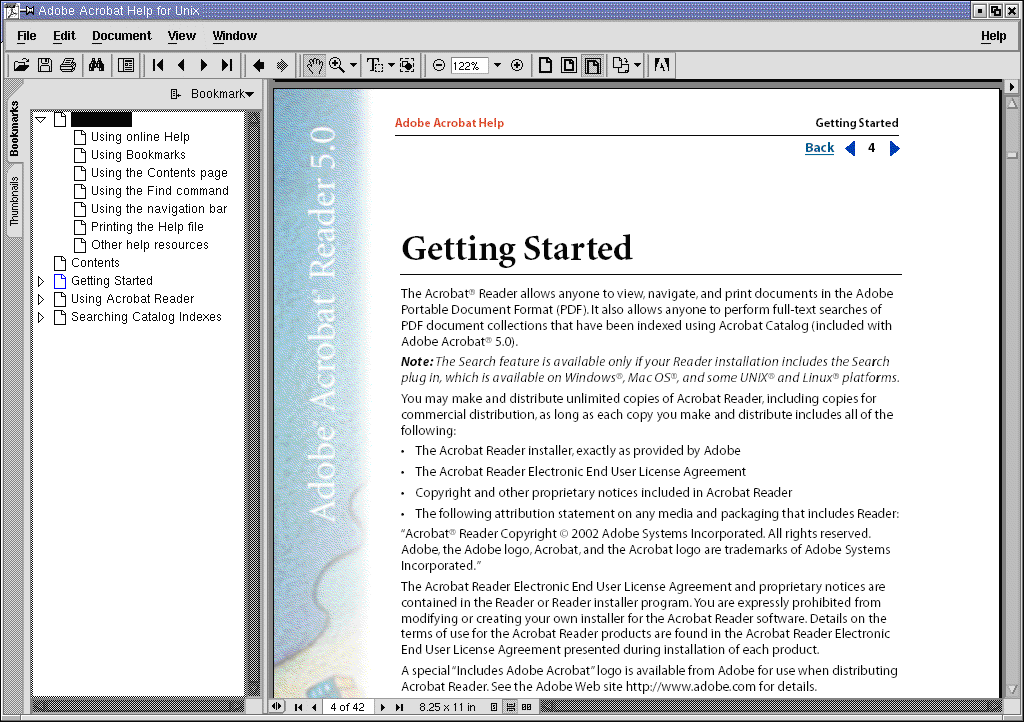
Task: Open the zoom percentage dropdown
Action: [497, 65]
